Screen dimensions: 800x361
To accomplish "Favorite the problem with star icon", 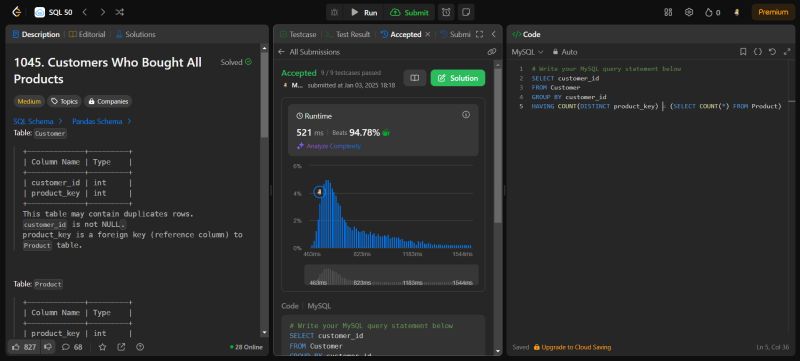I will pos(103,347).
